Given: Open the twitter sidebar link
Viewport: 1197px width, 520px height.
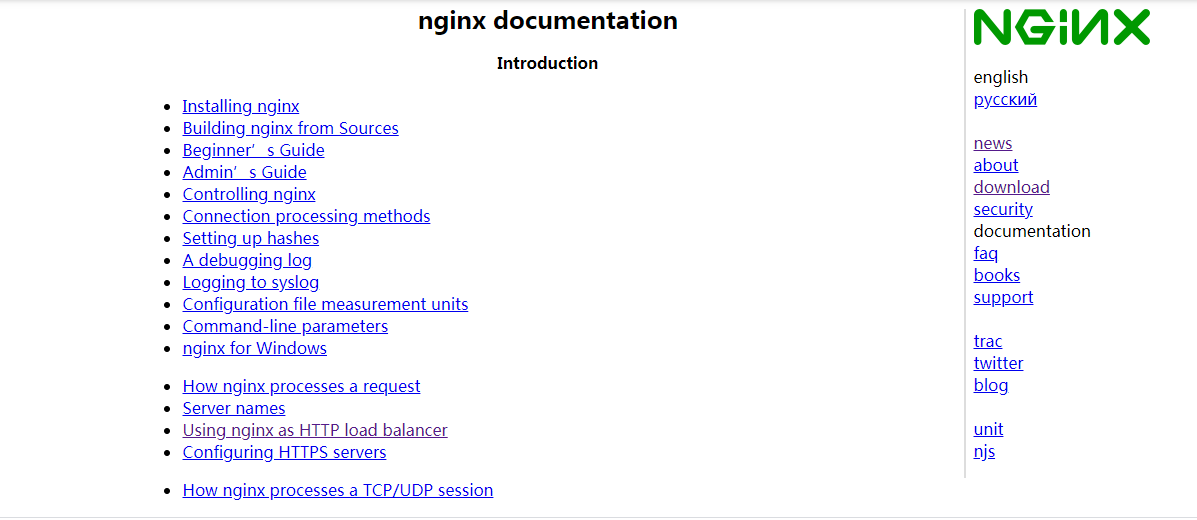Looking at the screenshot, I should click(x=998, y=363).
